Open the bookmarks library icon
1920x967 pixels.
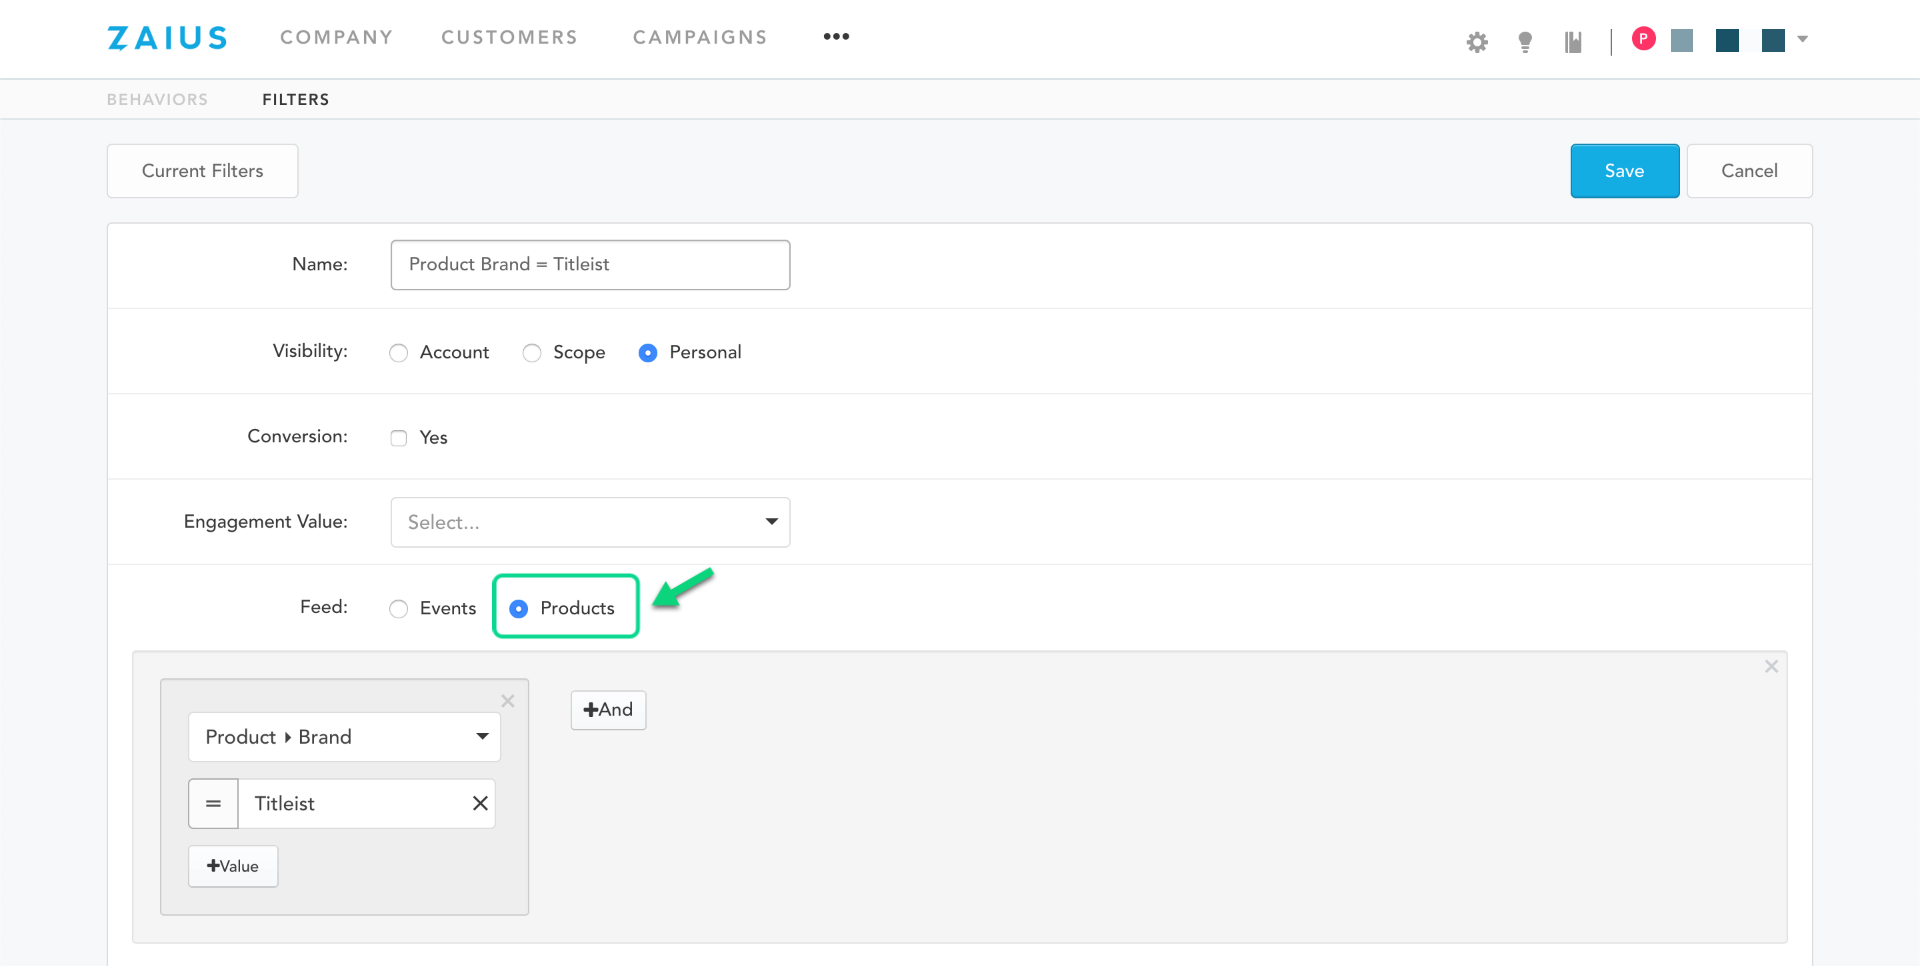[1573, 42]
